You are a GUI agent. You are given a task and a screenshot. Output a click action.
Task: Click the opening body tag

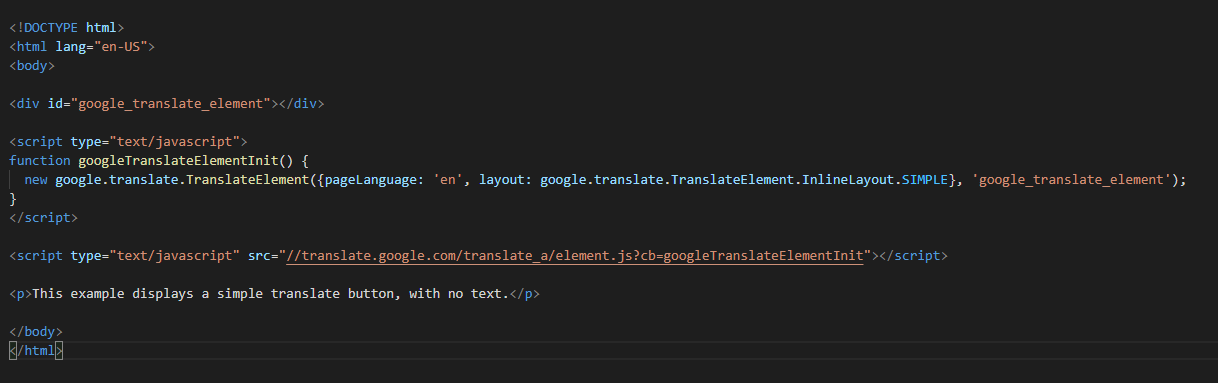(32, 66)
